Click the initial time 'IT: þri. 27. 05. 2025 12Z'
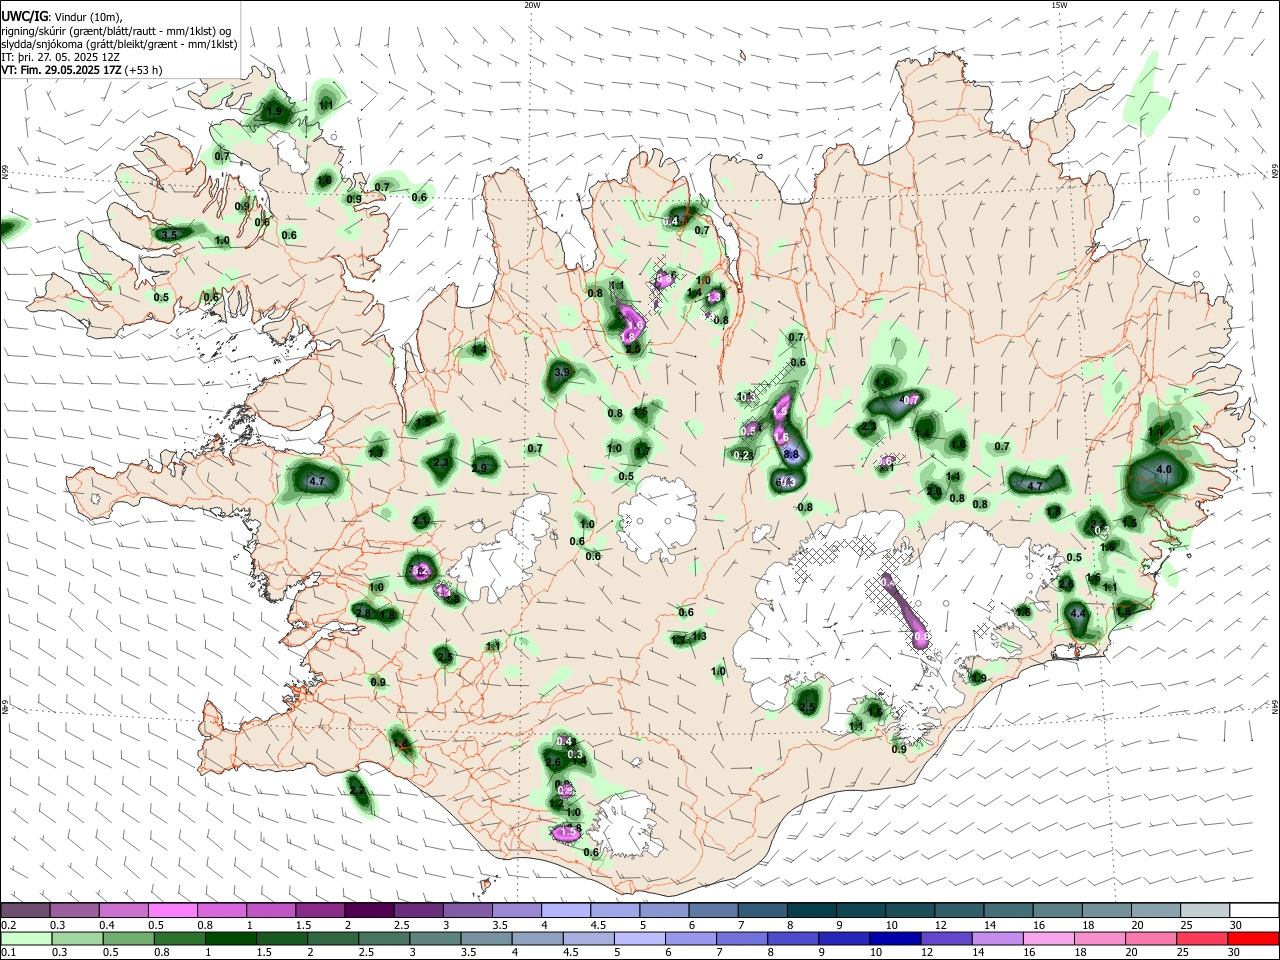This screenshot has height=960, width=1280. pos(61,57)
